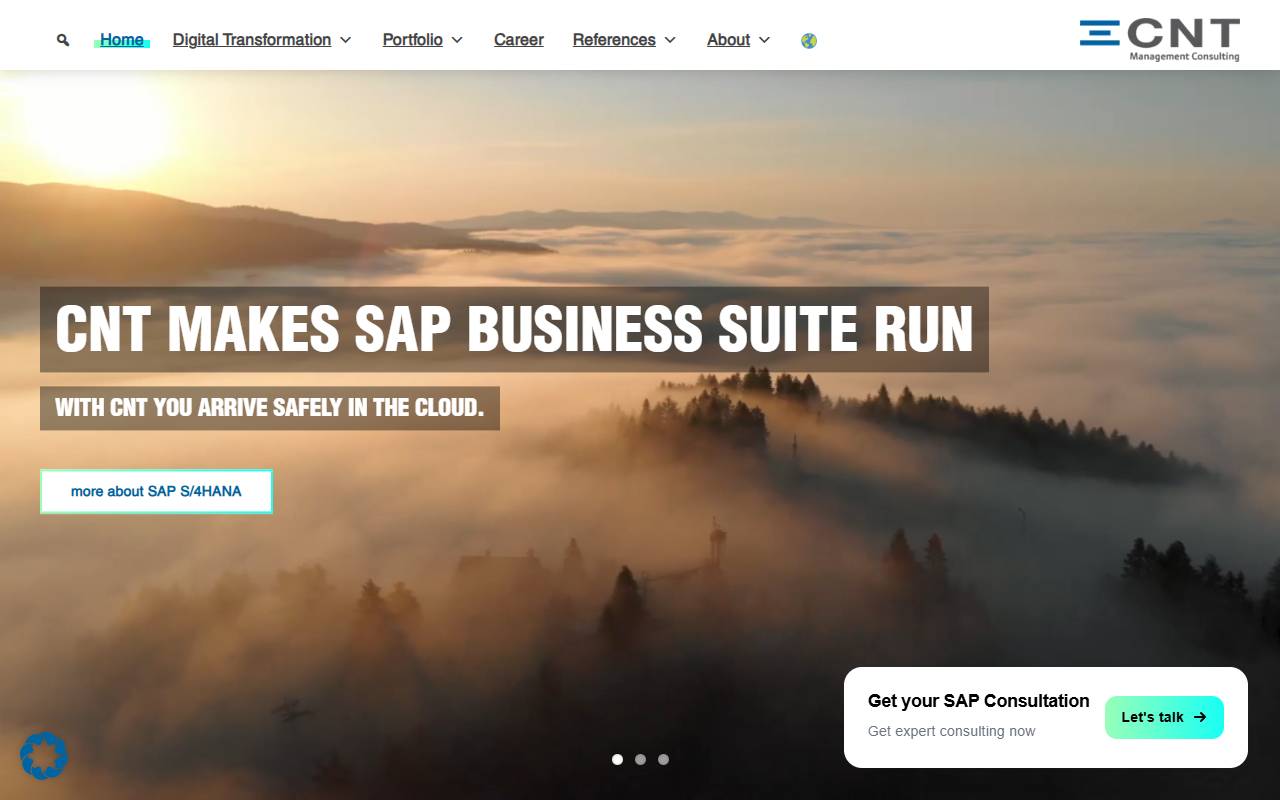This screenshot has height=800, width=1280.
Task: Open the About menu item
Action: (728, 40)
